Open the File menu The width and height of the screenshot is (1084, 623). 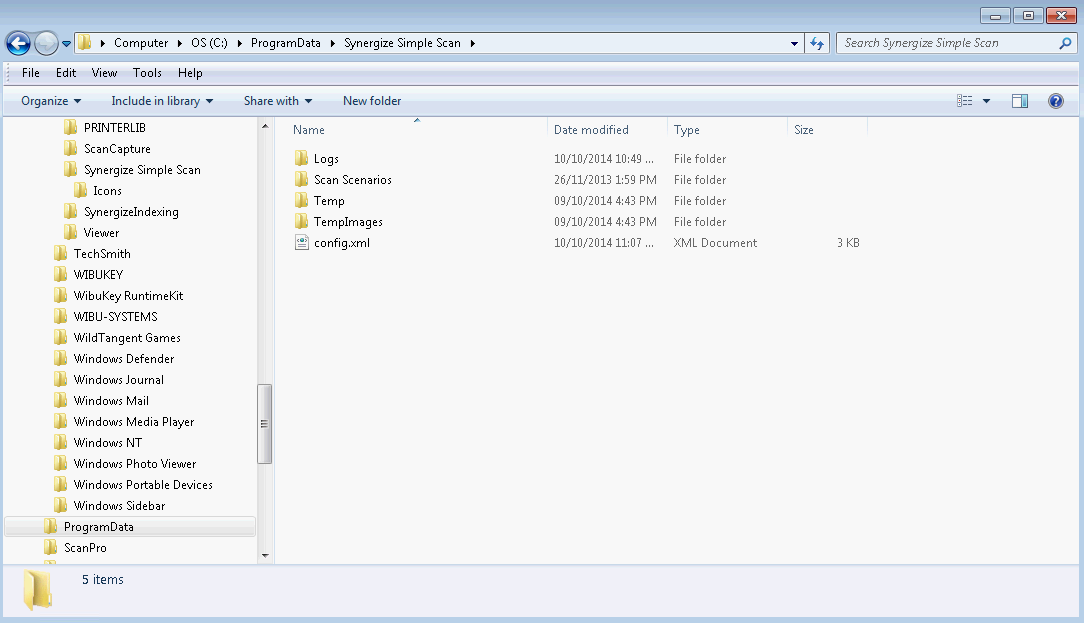[x=30, y=73]
